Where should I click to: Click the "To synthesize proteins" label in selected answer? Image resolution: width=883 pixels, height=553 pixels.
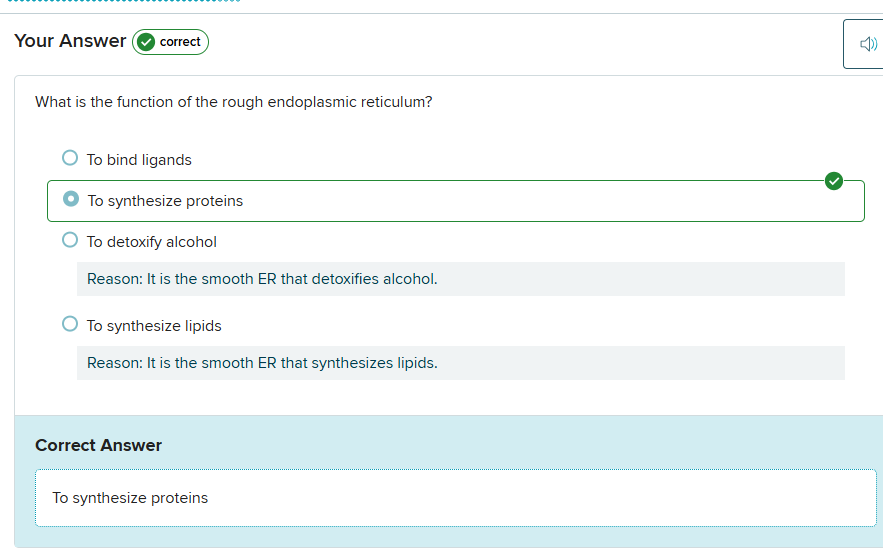pos(165,201)
